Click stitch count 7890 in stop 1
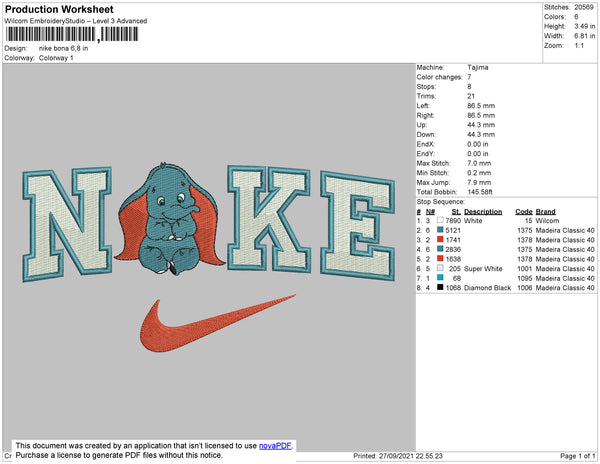The image size is (600, 464). 453,221
